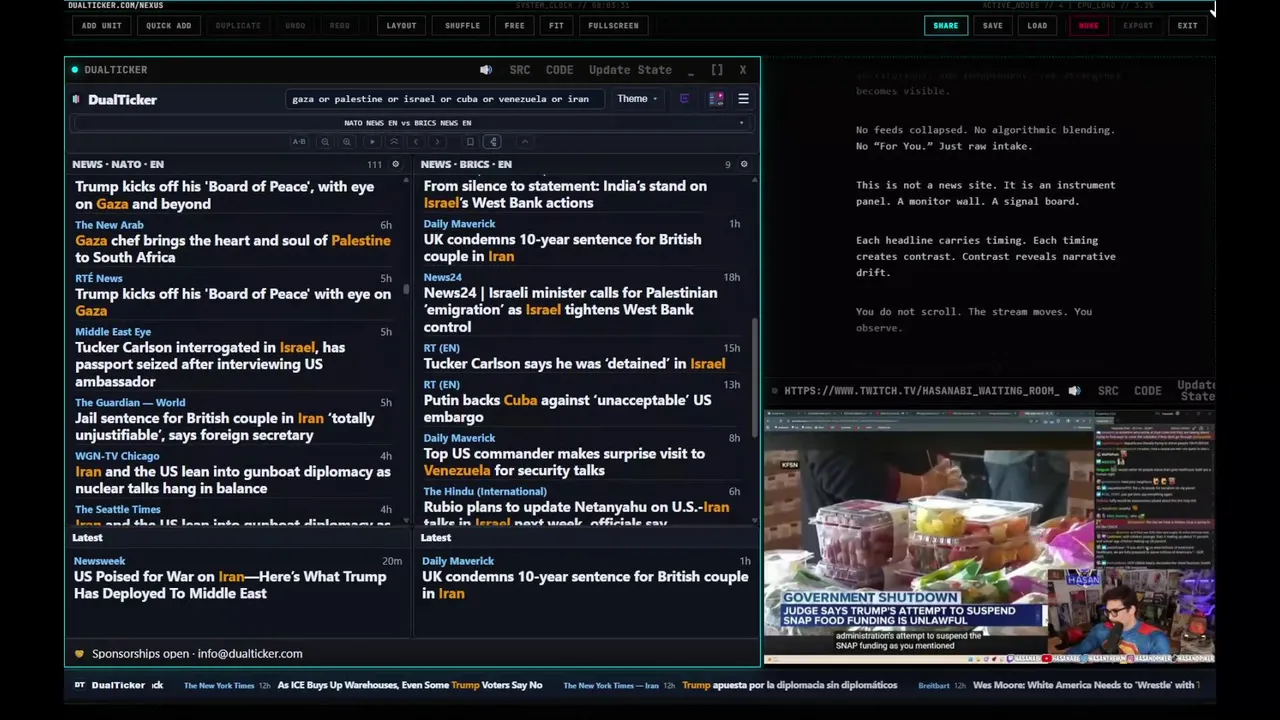Click CODE on the DualTicker unit
This screenshot has width=1280, height=720.
coord(559,70)
